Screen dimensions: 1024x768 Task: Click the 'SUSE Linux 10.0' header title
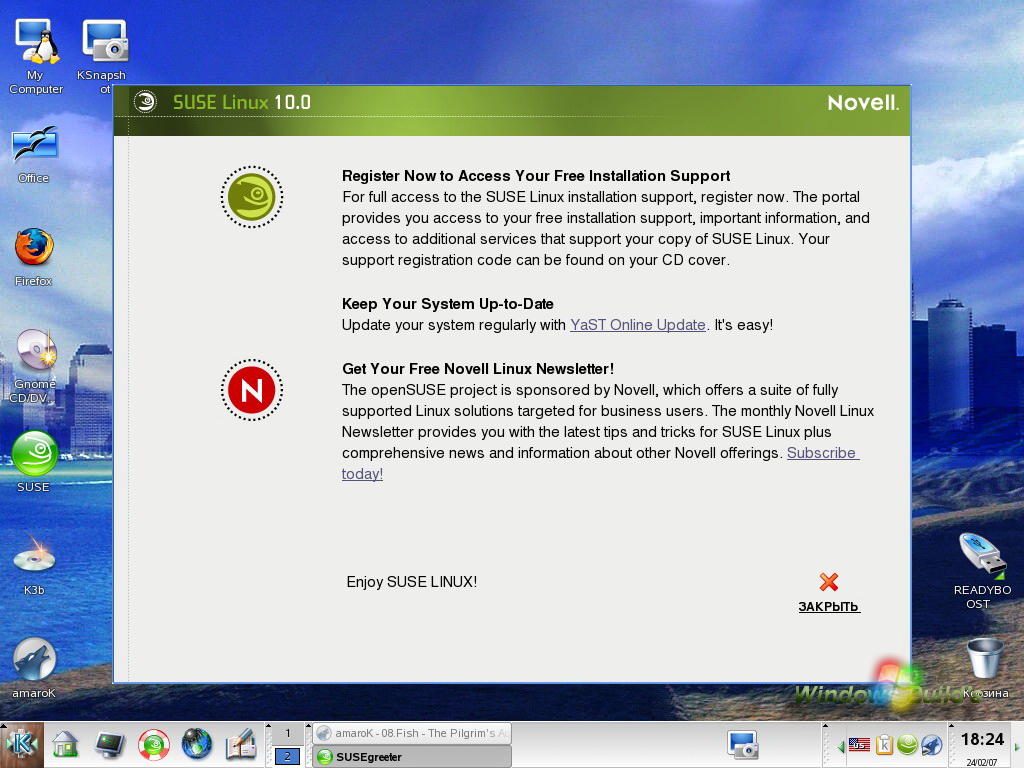[242, 103]
